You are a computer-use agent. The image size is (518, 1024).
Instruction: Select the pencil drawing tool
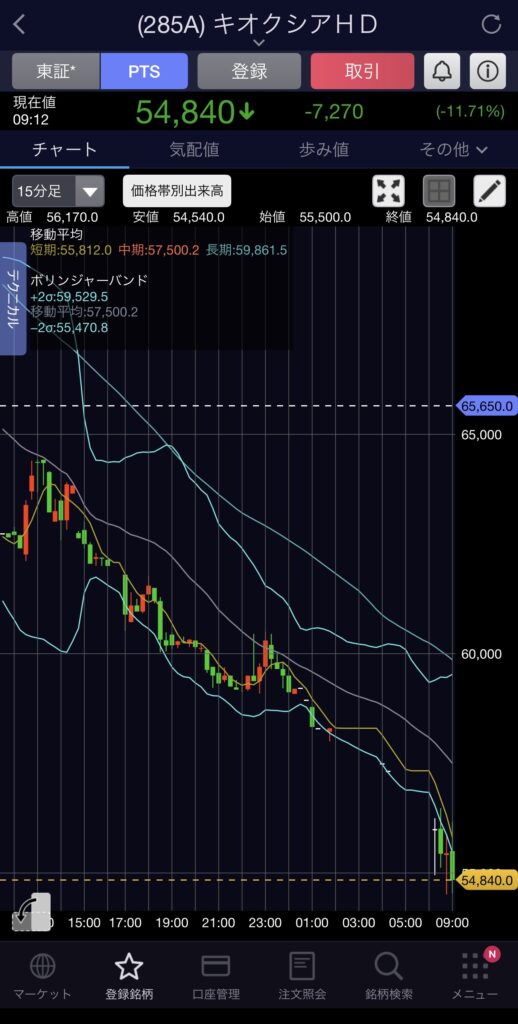(489, 191)
